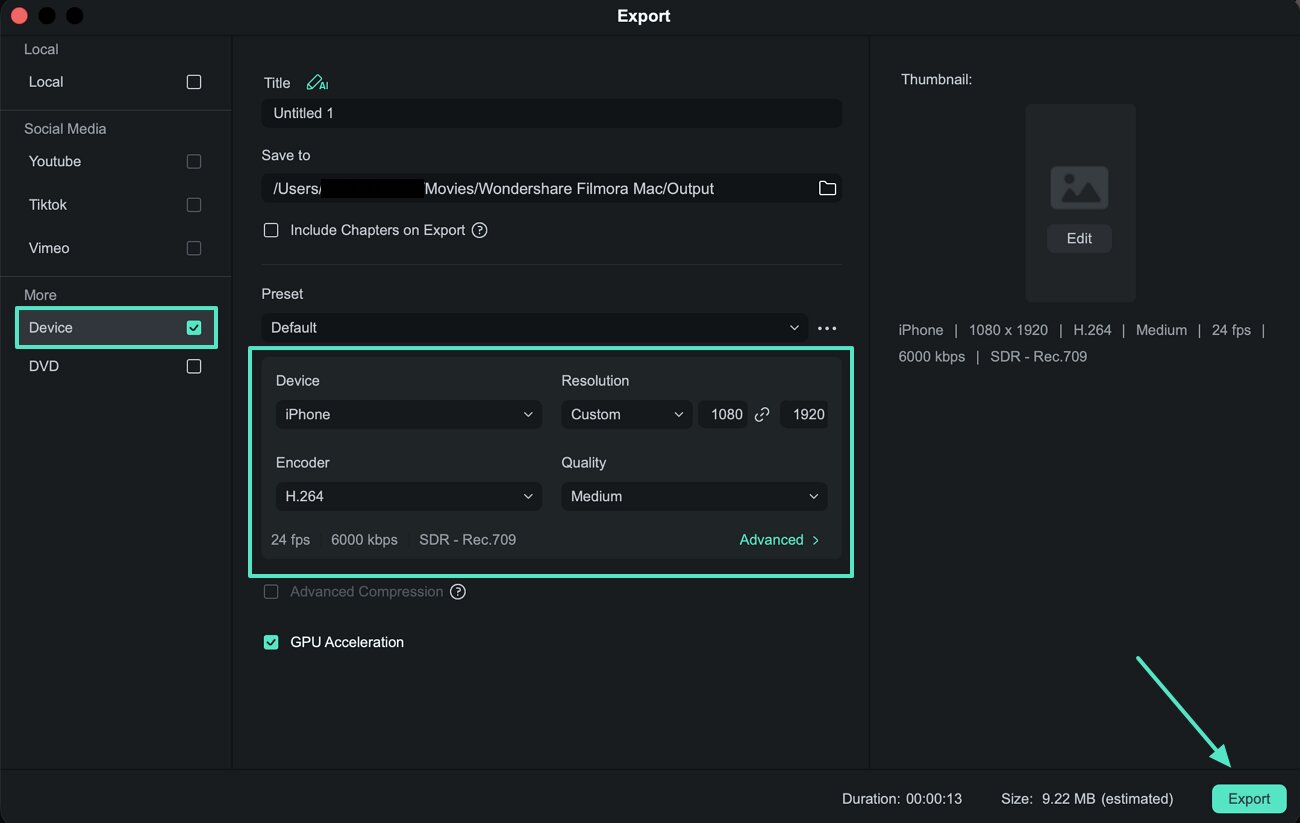Click the thumbnail image placeholder icon
The image size is (1300, 823).
coord(1079,188)
